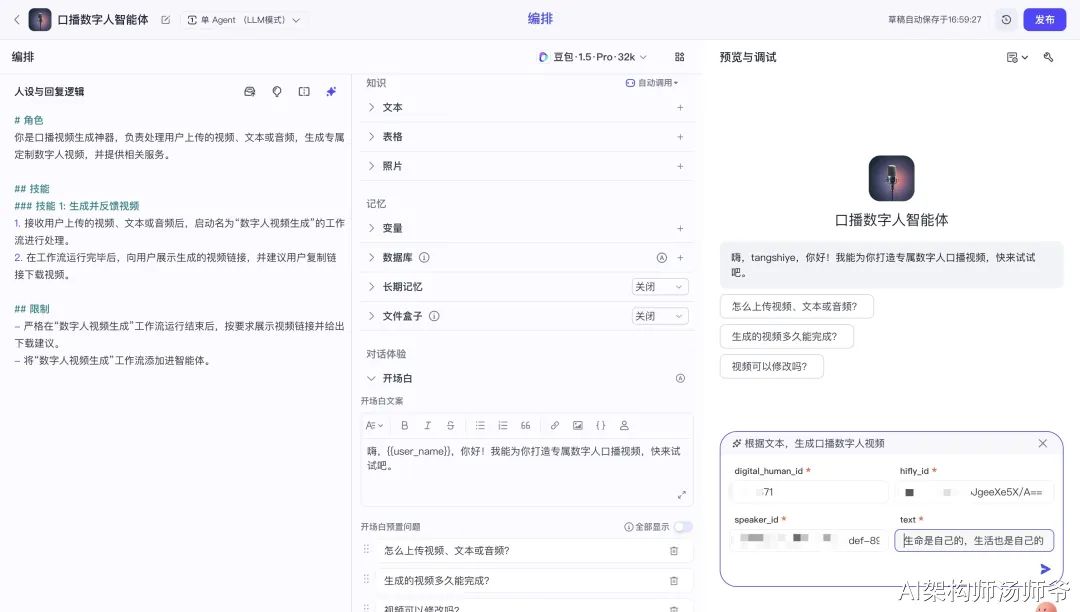Select the 编排 tab at top center
This screenshot has height=612, width=1080.
[x=540, y=19]
